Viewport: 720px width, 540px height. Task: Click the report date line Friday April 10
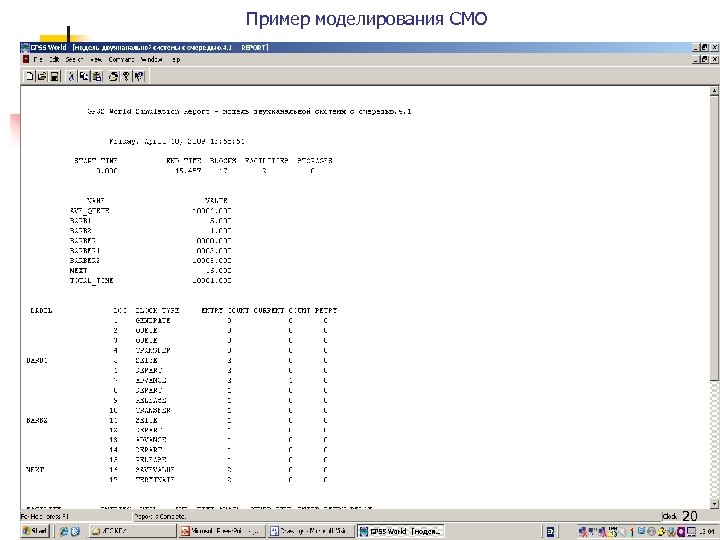[x=177, y=141]
